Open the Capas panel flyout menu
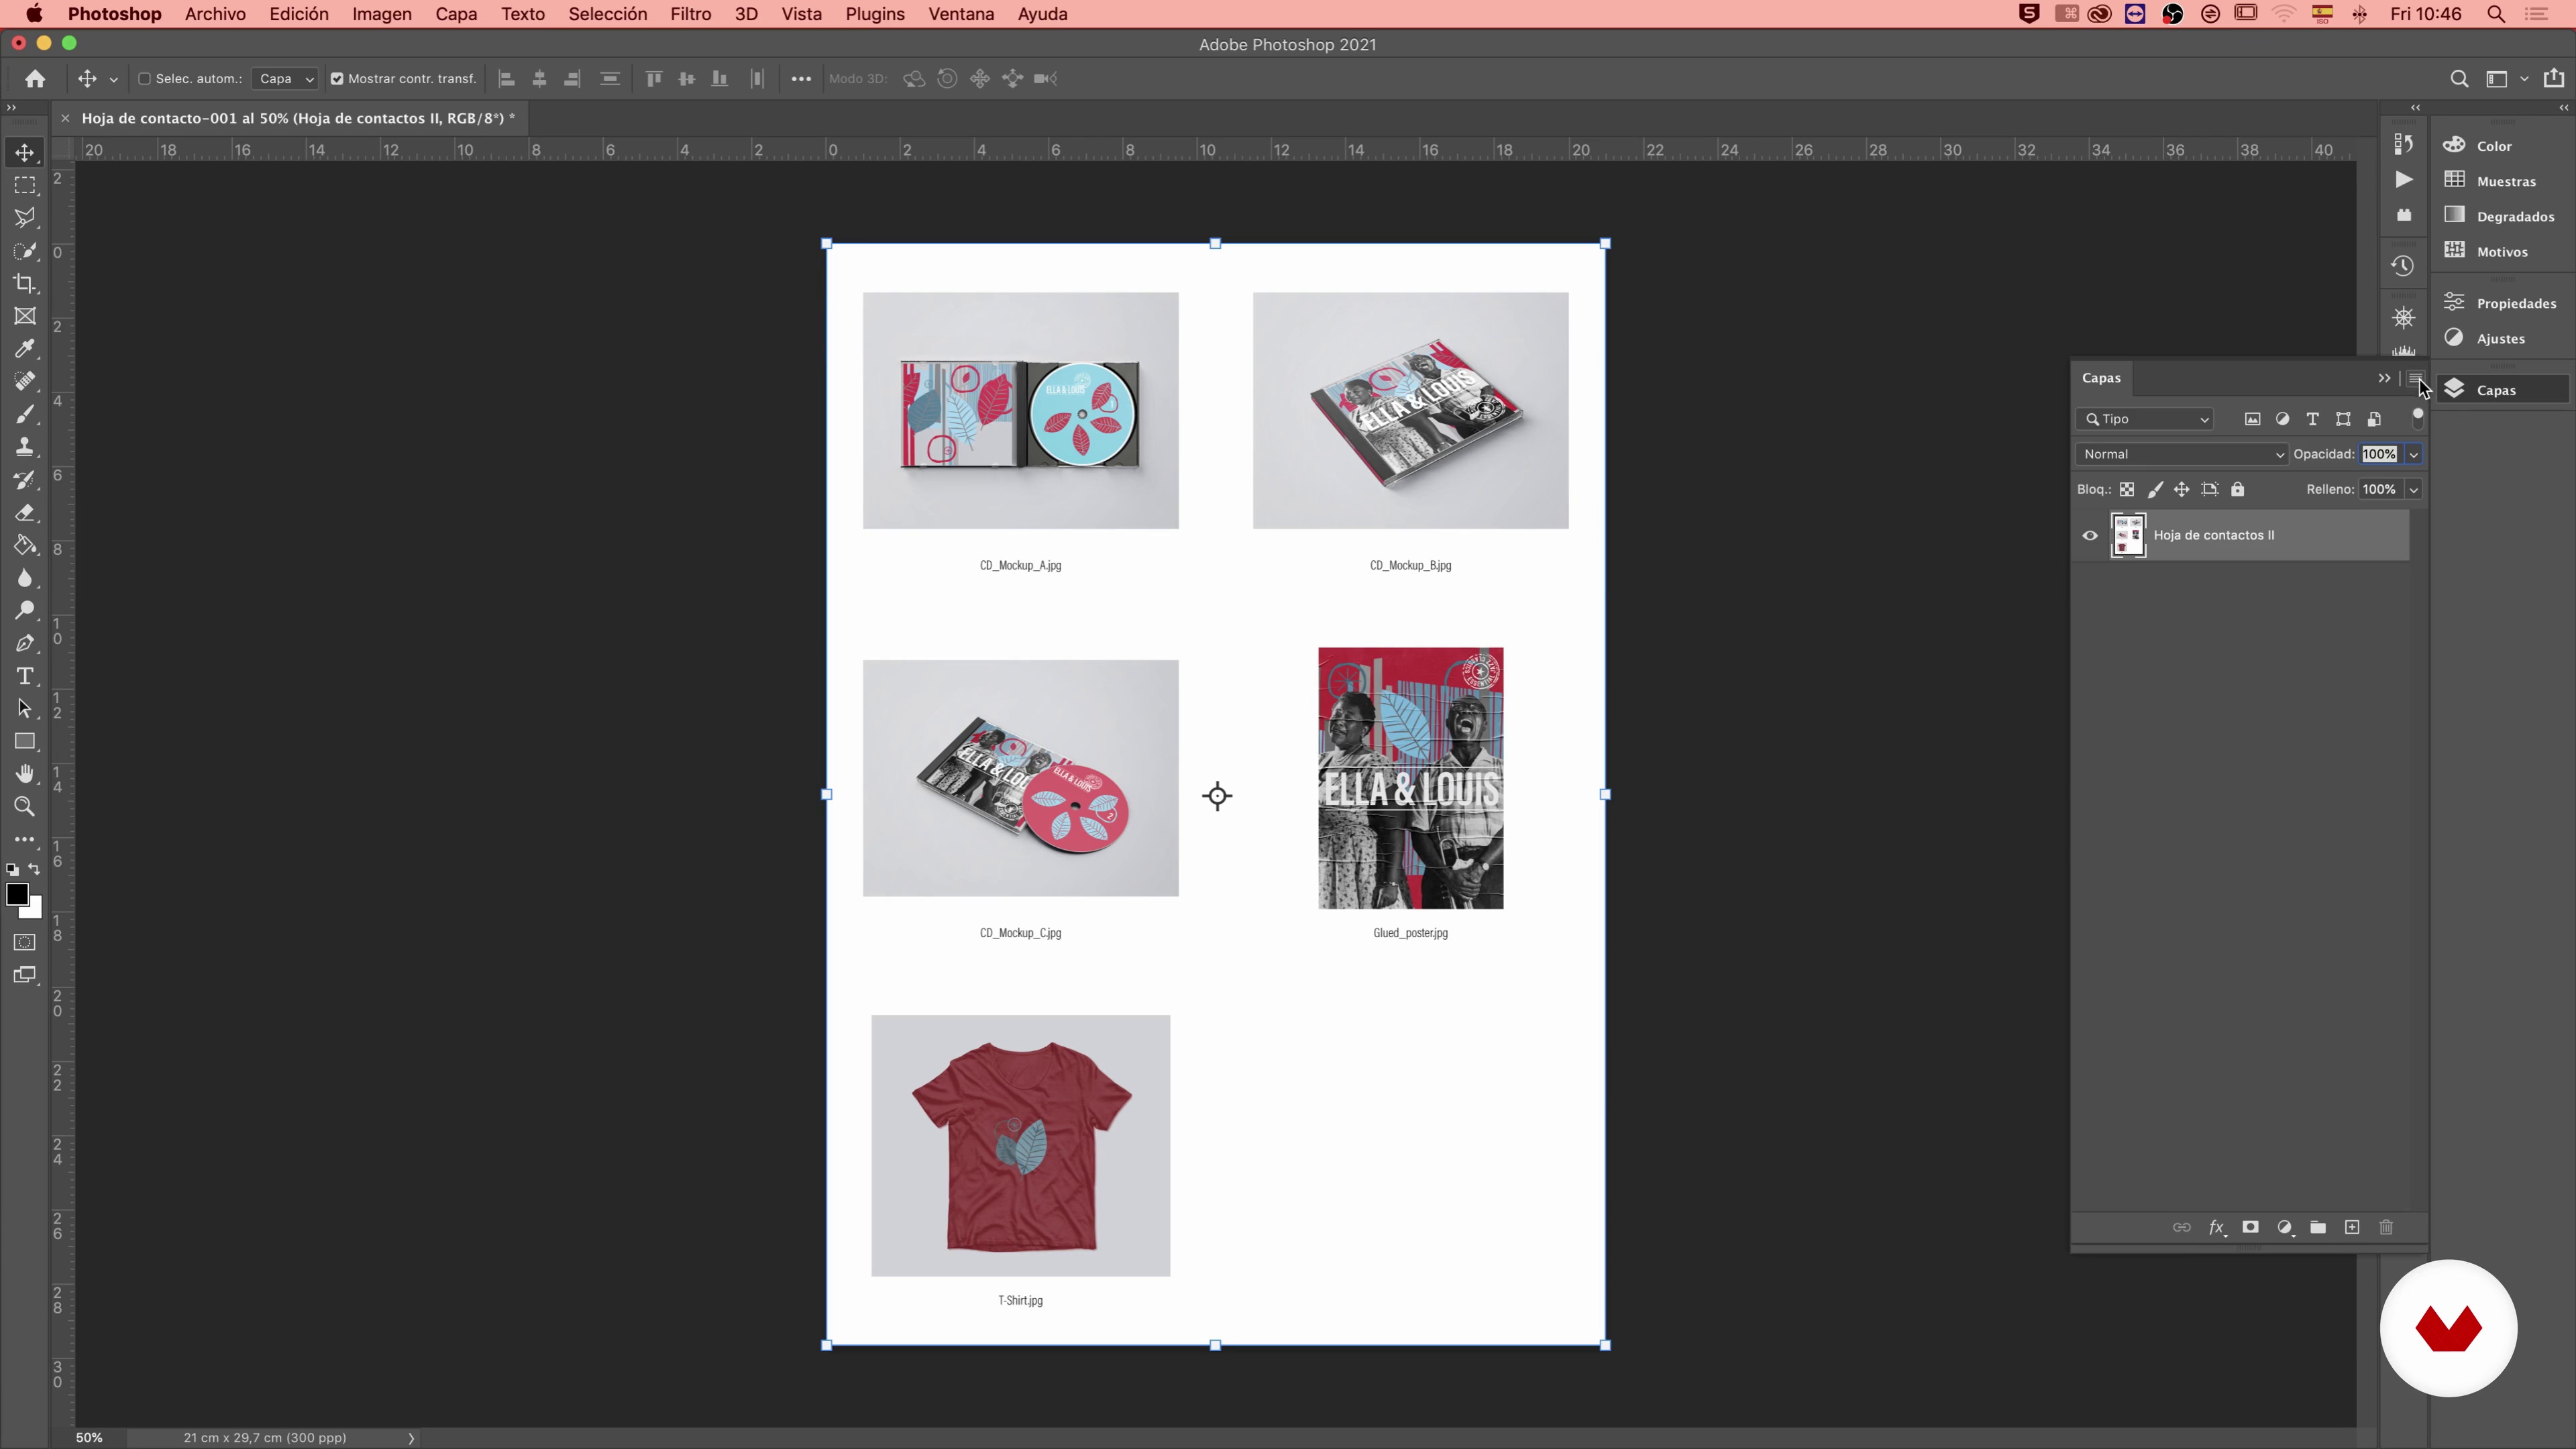2576x1449 pixels. pyautogui.click(x=2416, y=378)
